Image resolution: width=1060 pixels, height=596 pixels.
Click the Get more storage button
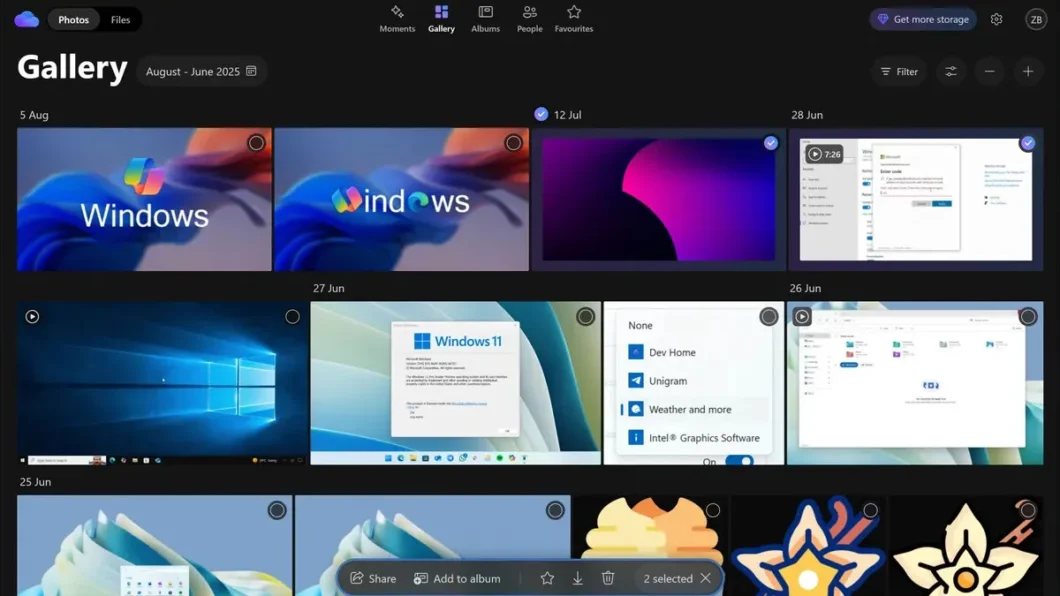pyautogui.click(x=922, y=18)
